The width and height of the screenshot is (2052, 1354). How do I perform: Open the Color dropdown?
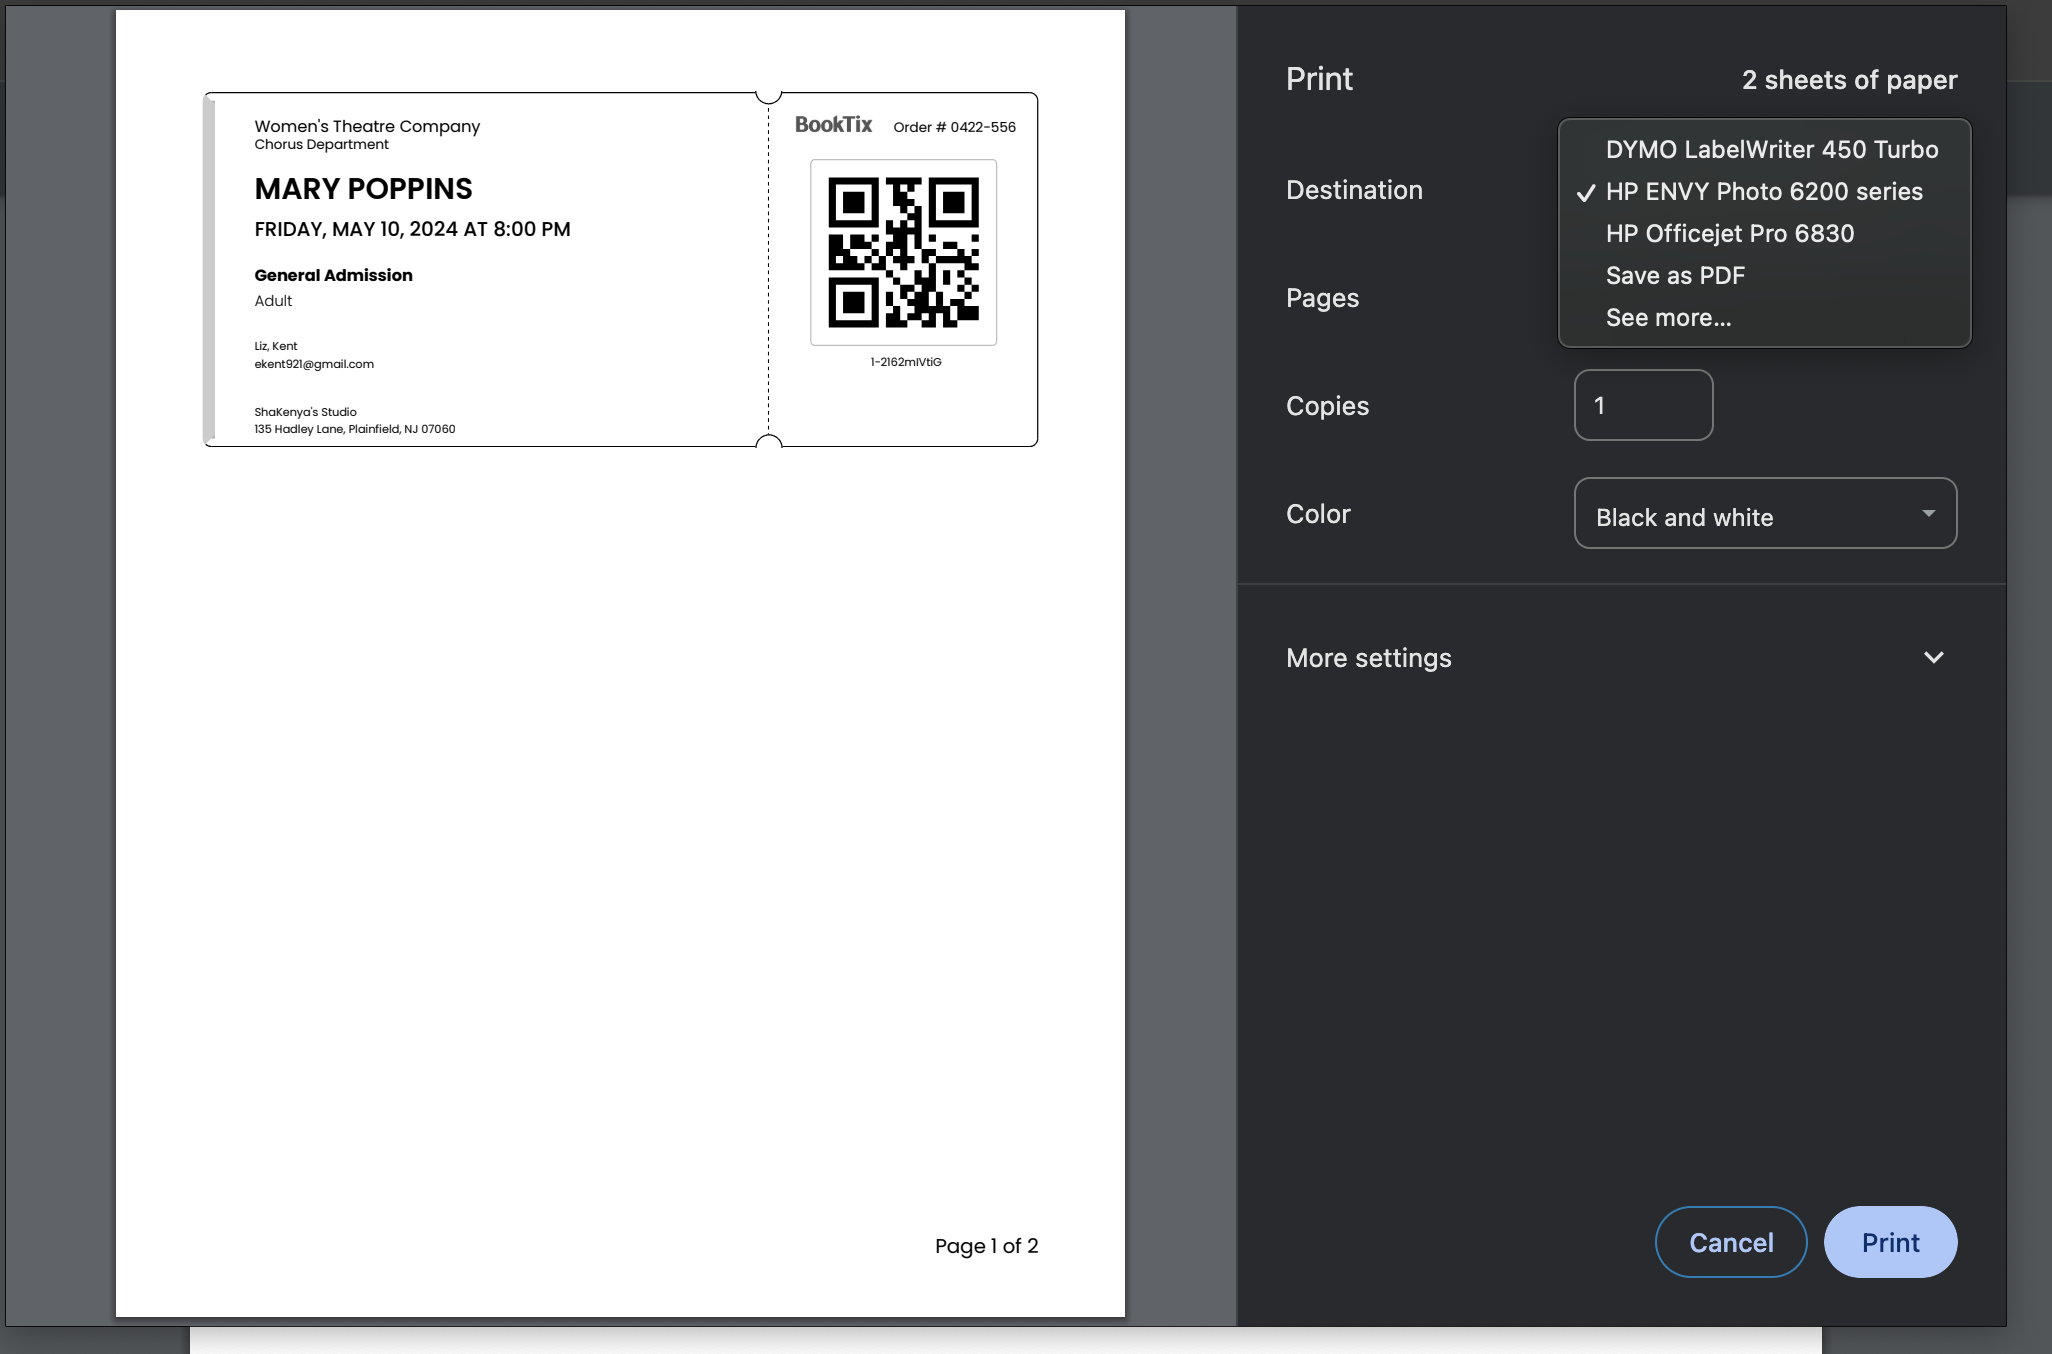coord(1765,513)
